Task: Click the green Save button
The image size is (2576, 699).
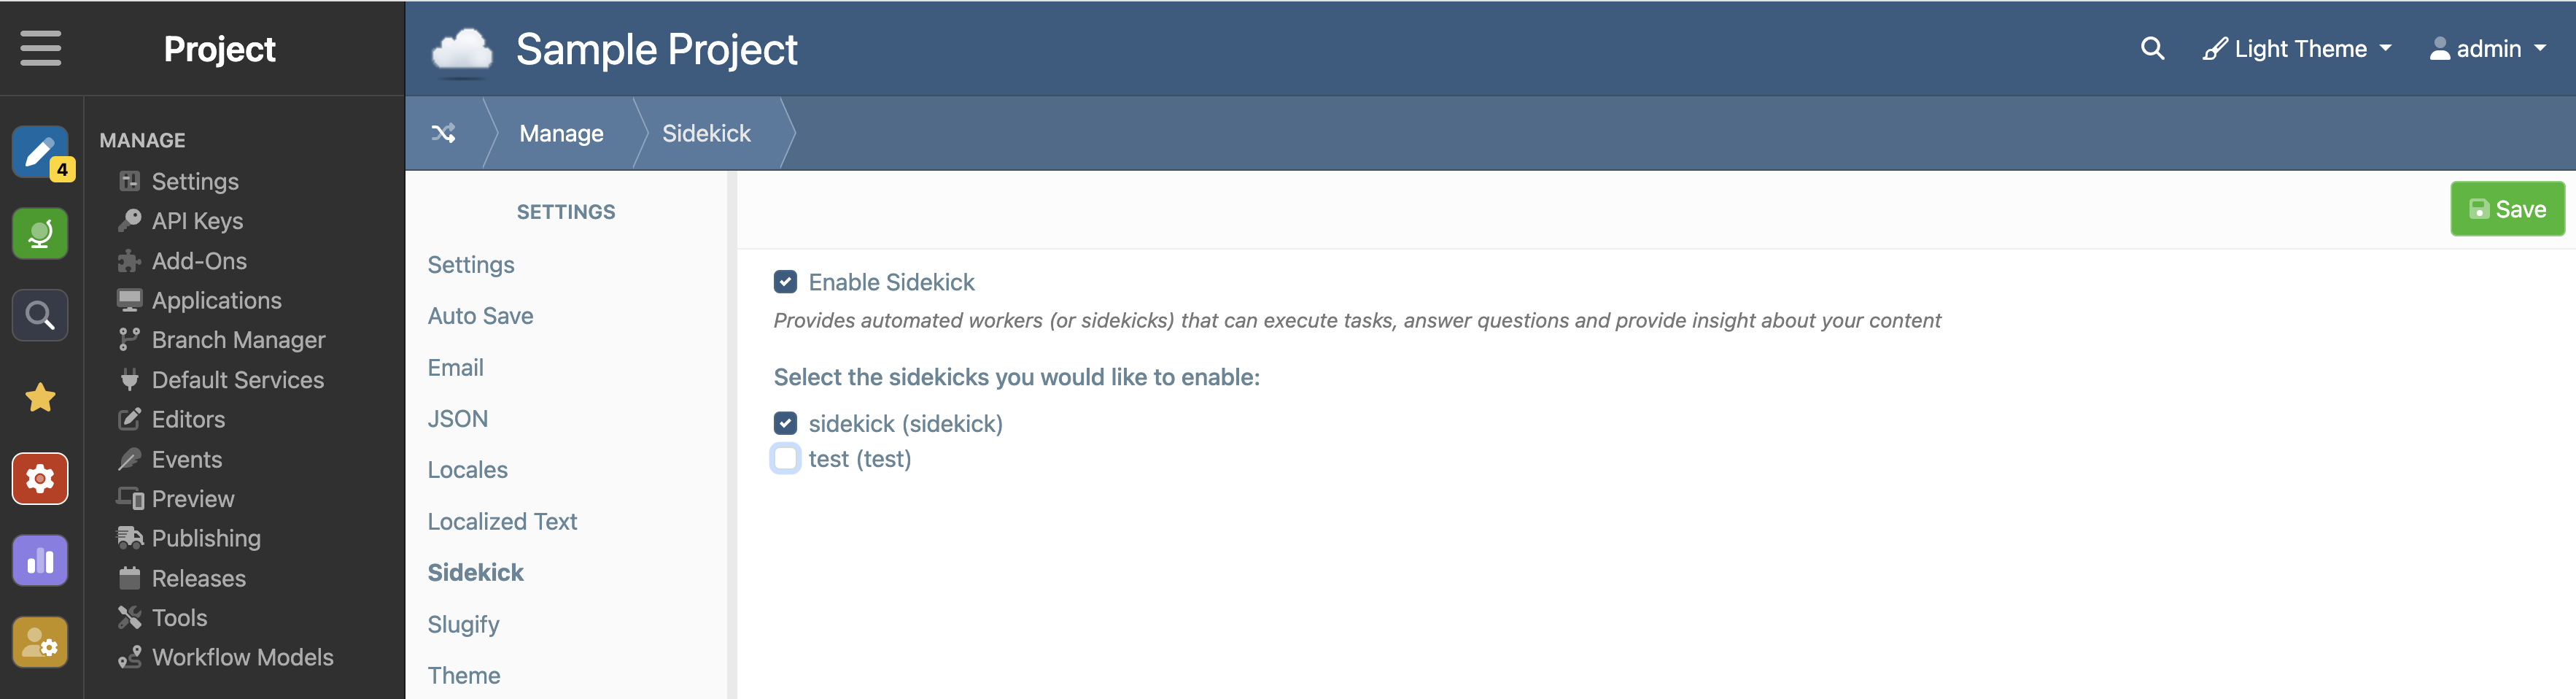Action: click(x=2507, y=209)
